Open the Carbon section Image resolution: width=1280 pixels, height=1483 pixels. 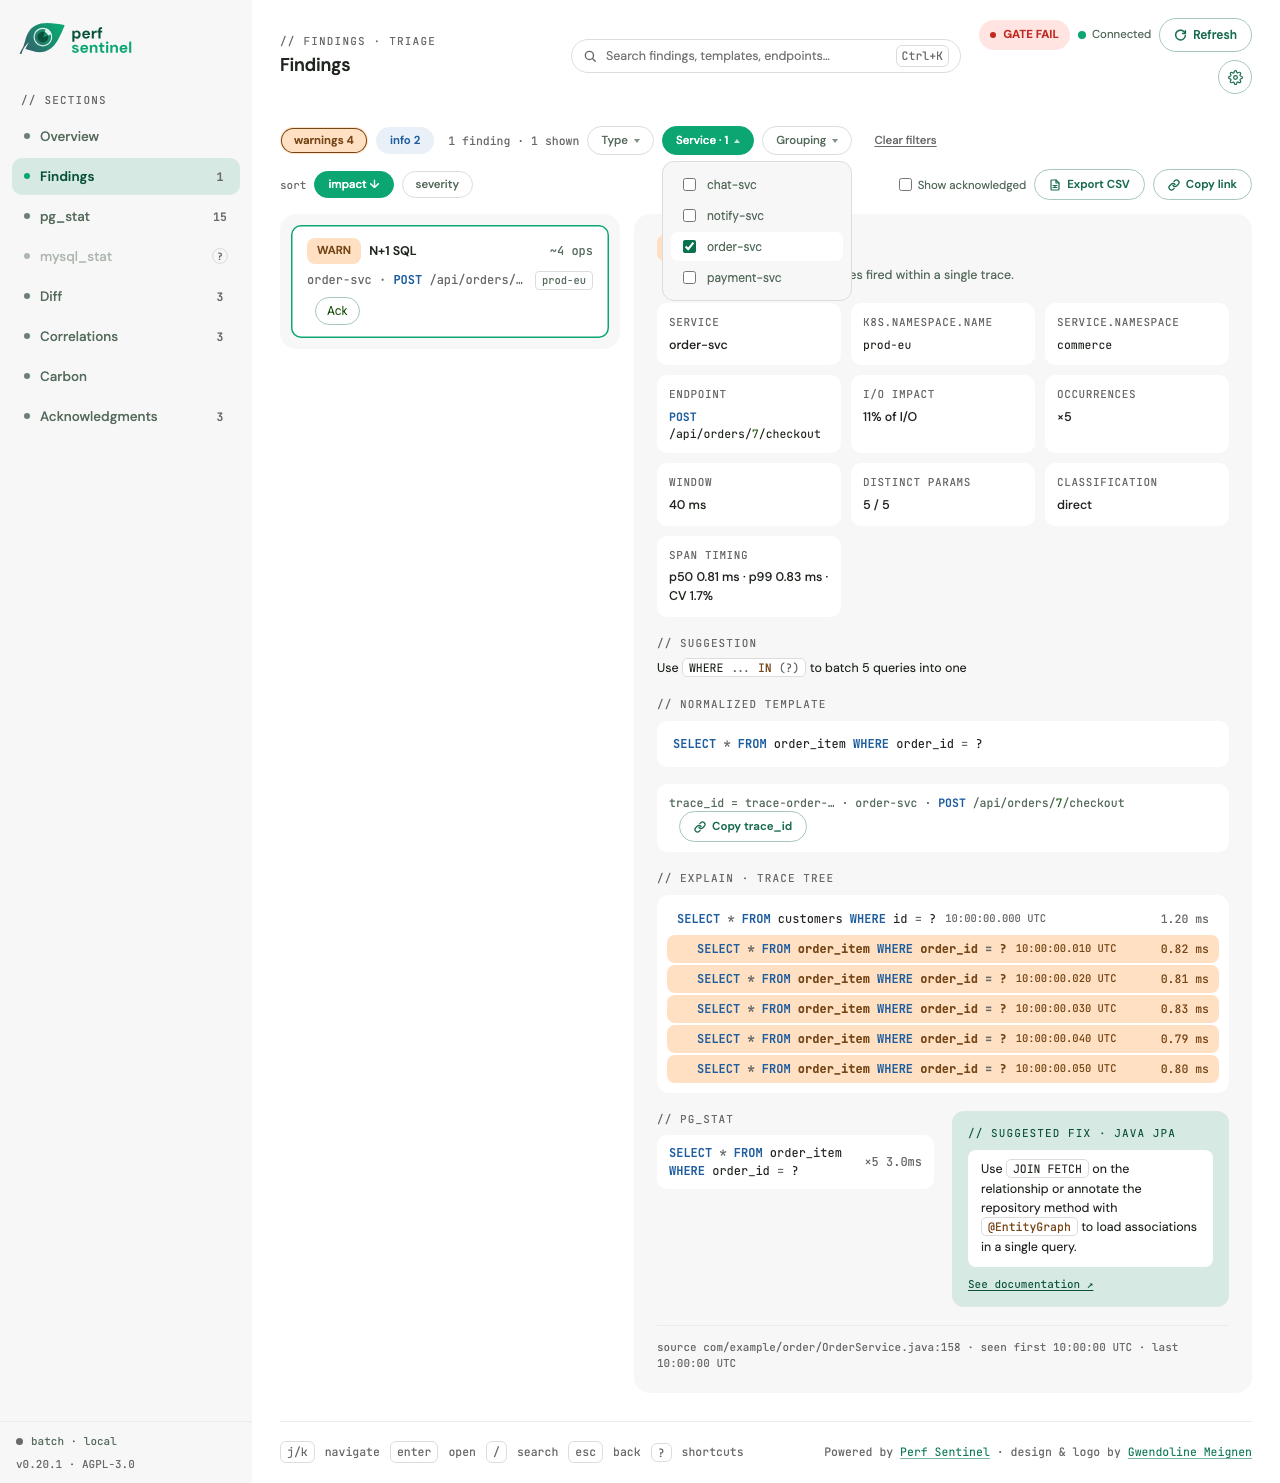point(126,376)
